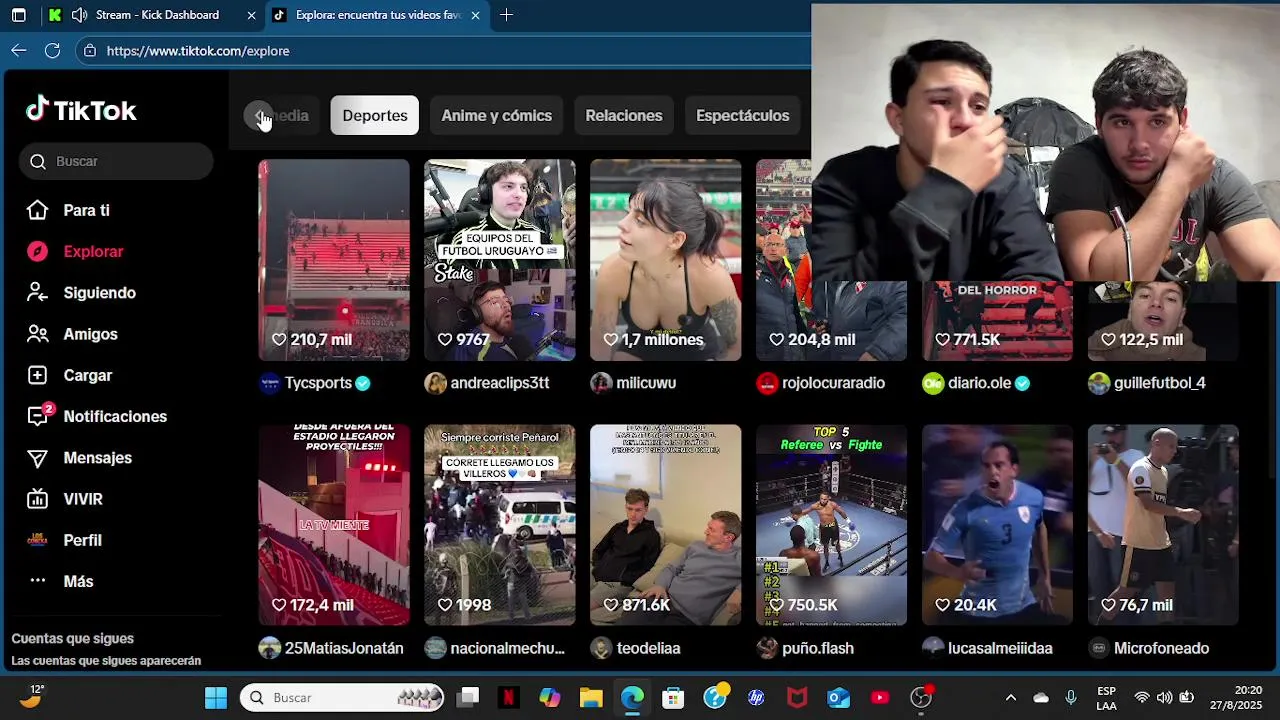This screenshot has width=1280, height=720.
Task: Click the browser address bar URL
Action: pos(198,50)
